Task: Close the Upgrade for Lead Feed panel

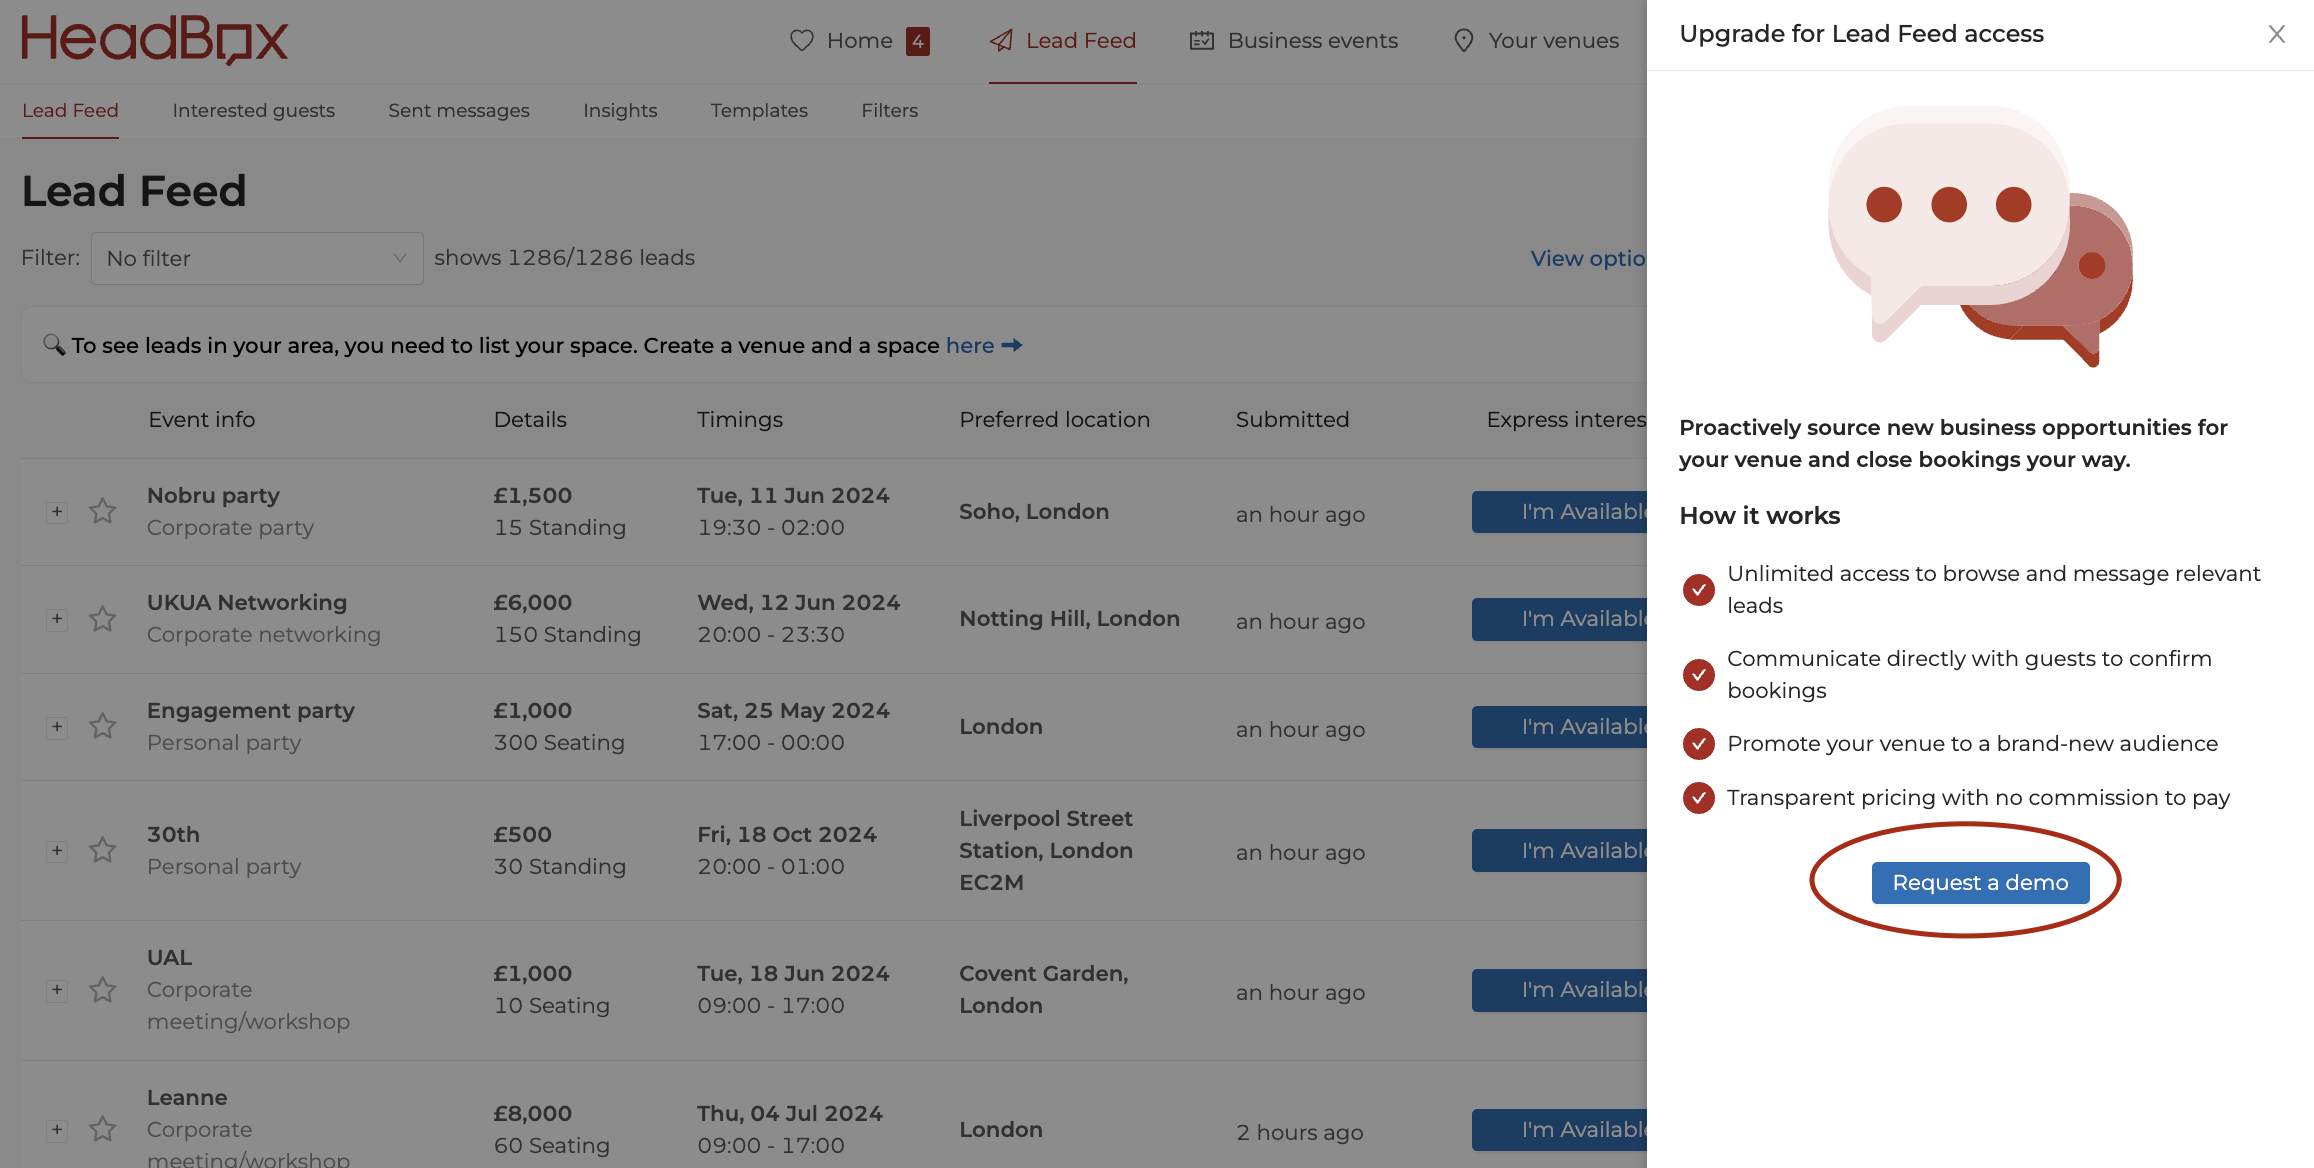Action: click(2277, 34)
